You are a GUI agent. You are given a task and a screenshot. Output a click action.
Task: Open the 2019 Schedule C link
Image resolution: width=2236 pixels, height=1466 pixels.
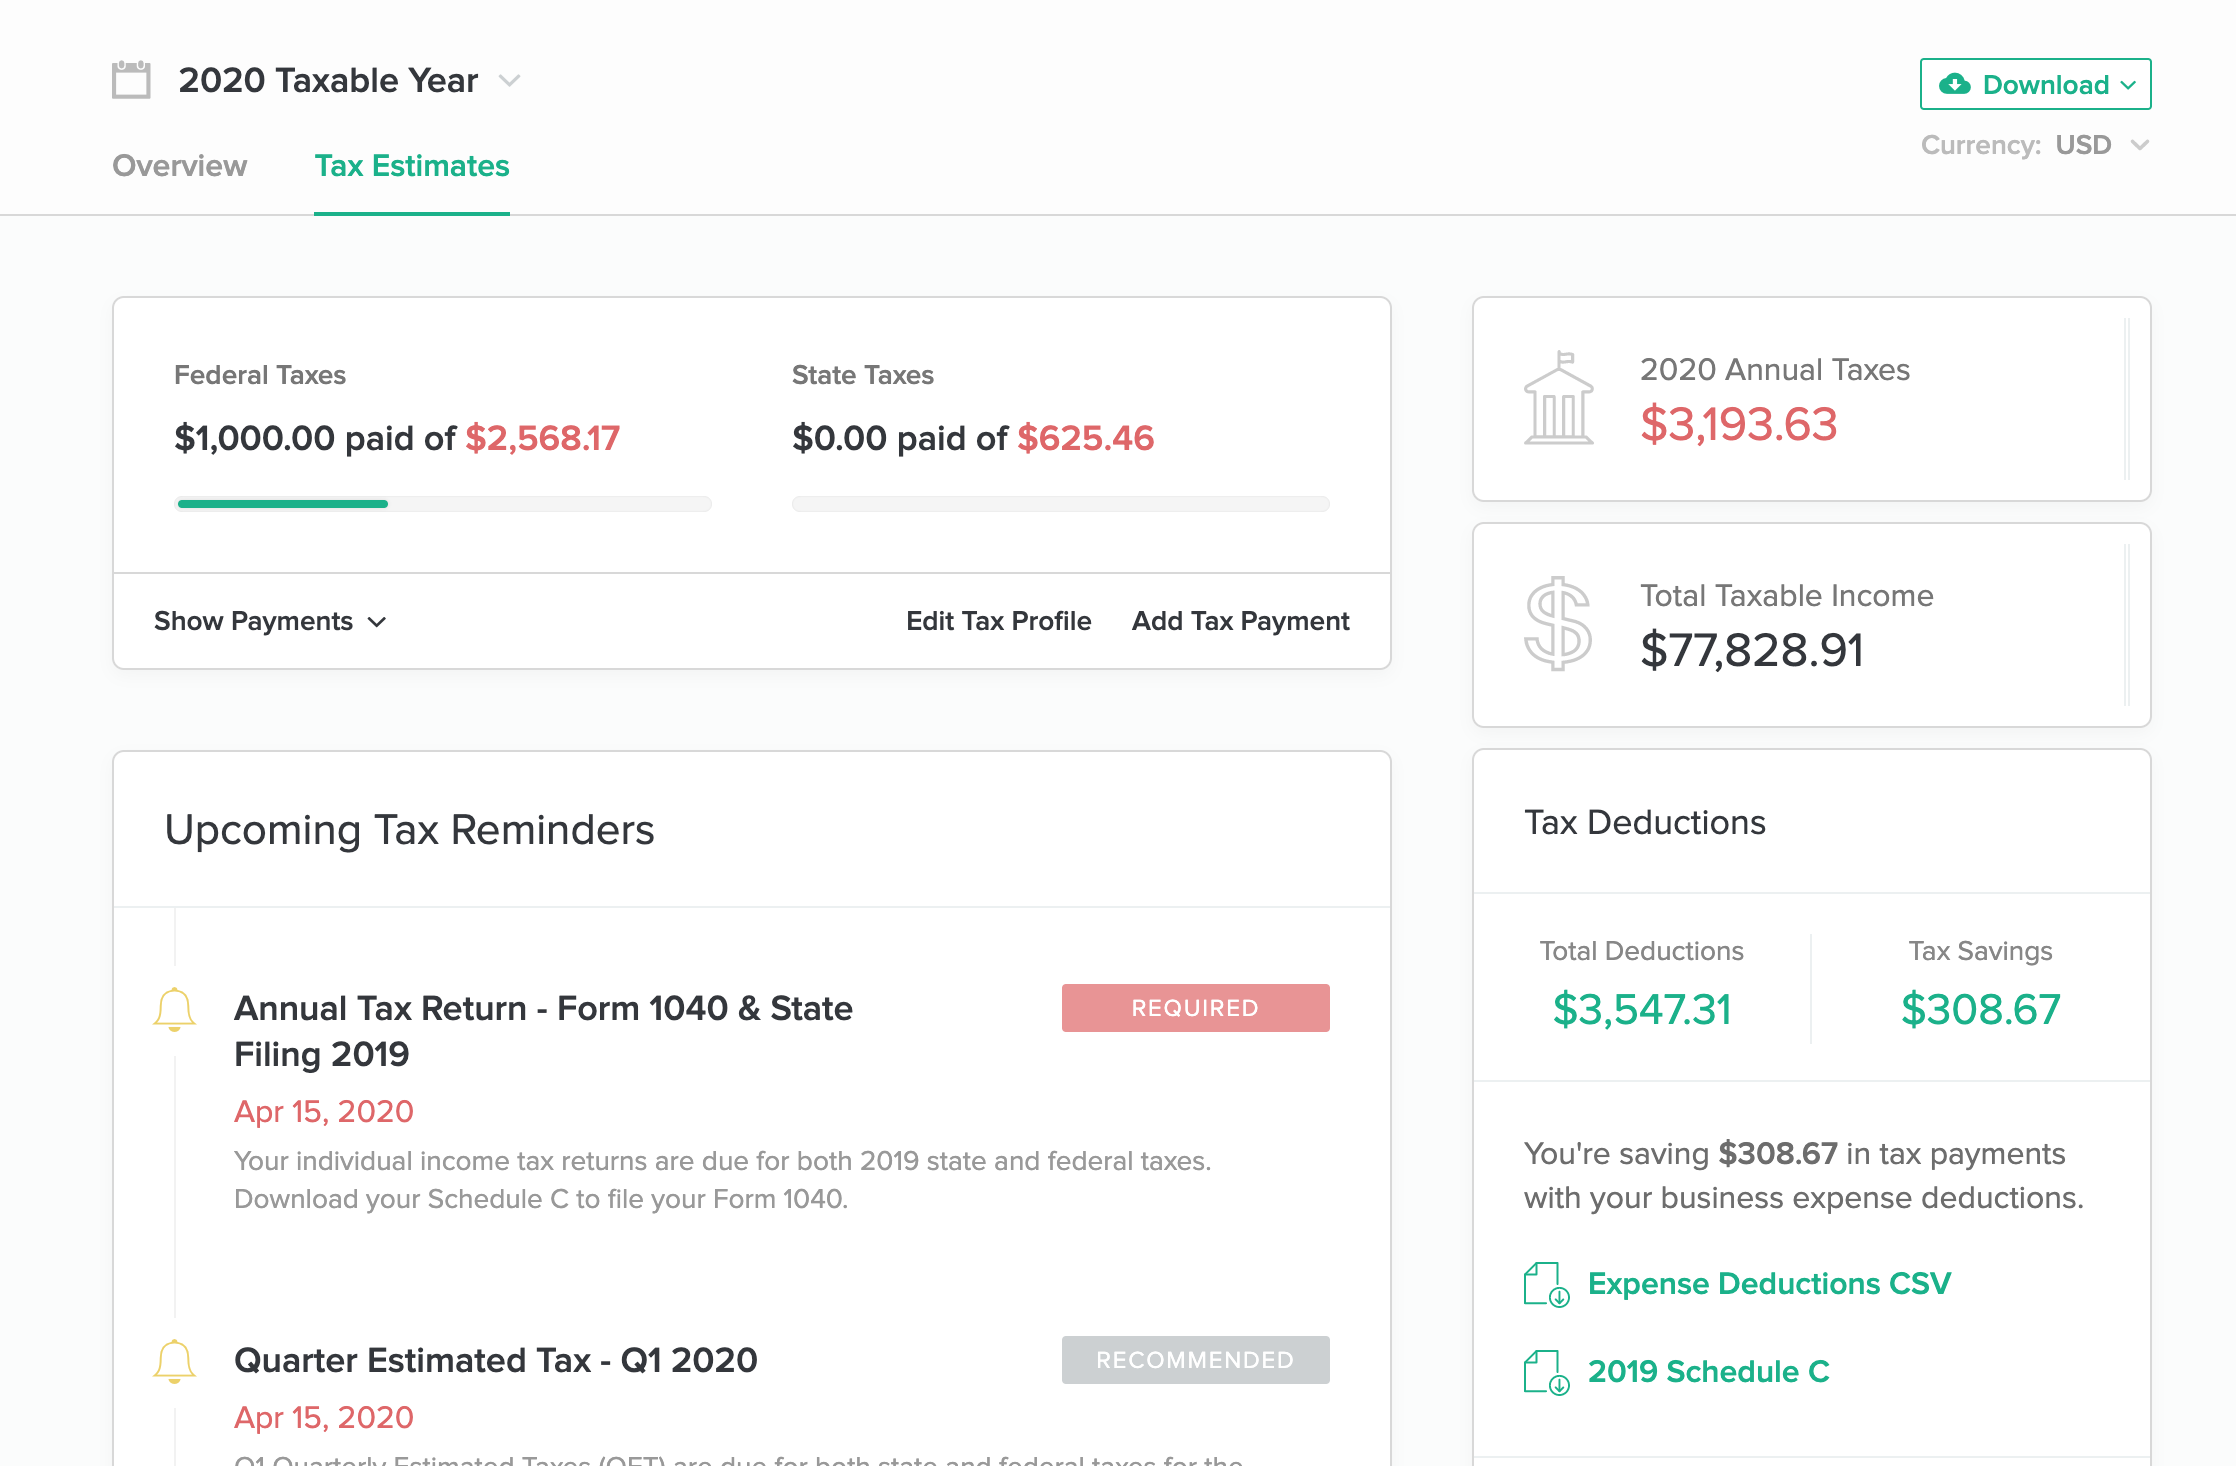click(x=1708, y=1372)
